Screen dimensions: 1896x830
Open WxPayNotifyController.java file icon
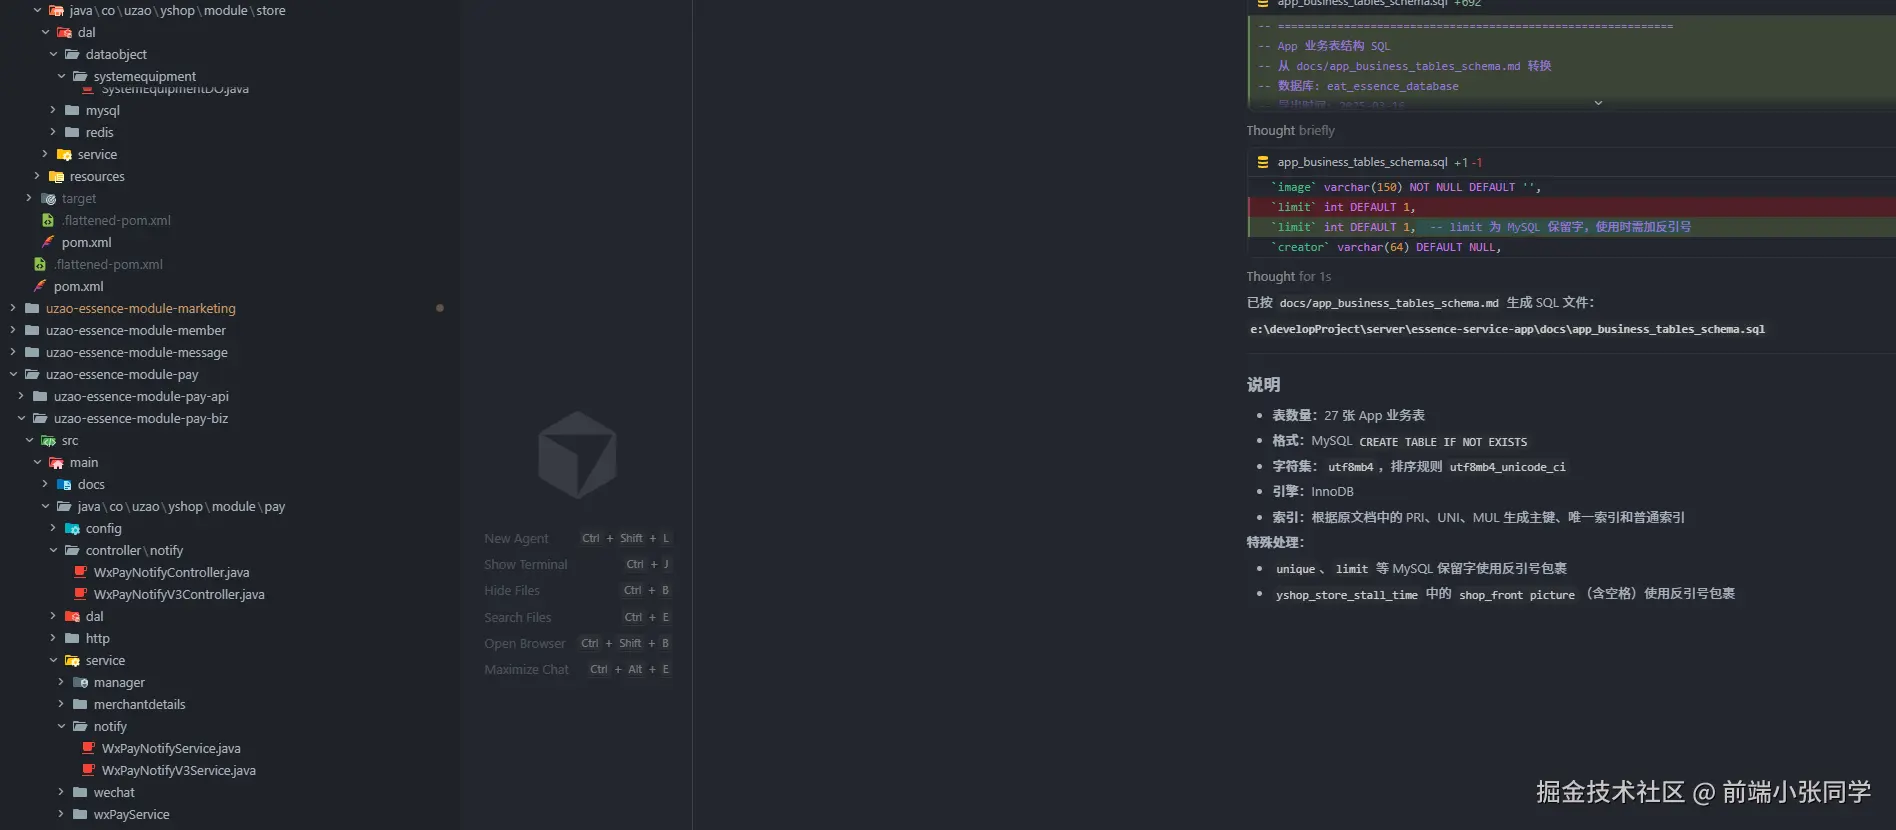81,572
